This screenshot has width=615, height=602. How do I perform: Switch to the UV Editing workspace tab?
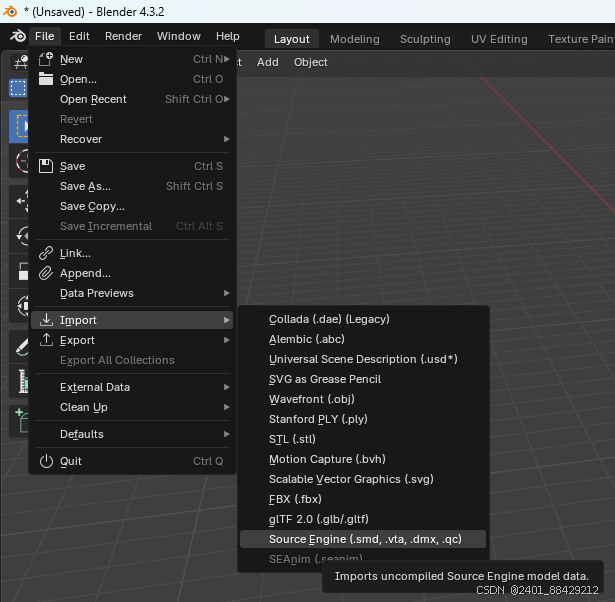click(499, 39)
